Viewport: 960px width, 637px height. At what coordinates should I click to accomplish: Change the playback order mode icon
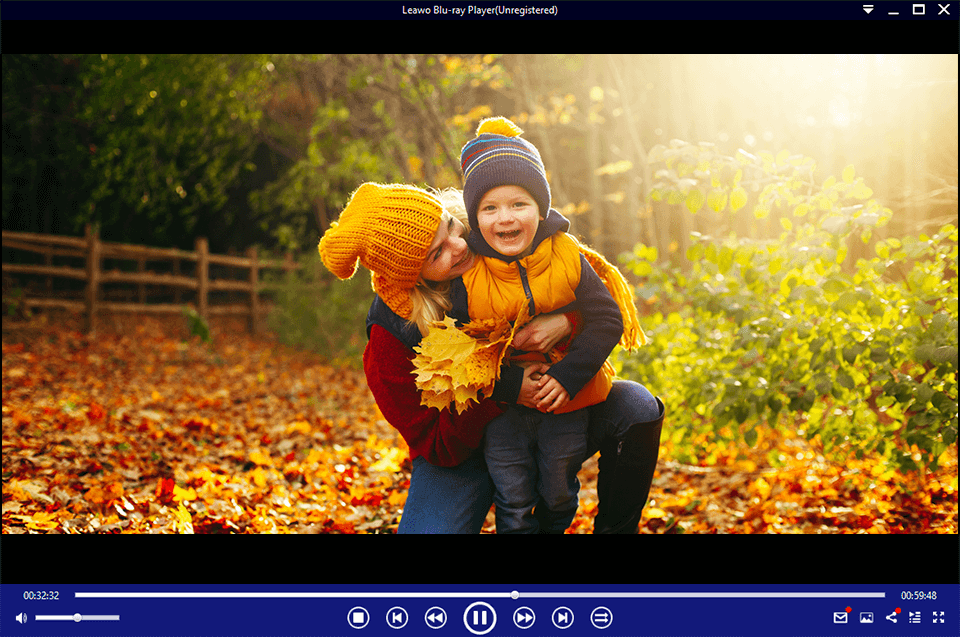pos(601,617)
